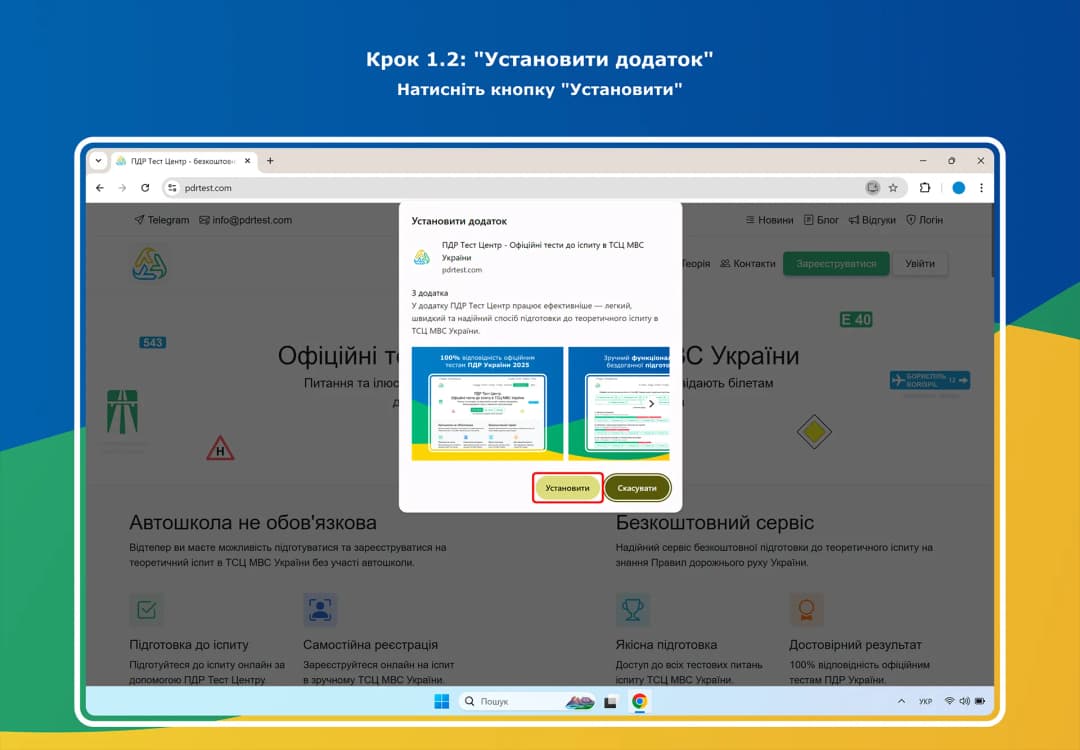Open a new tab with the plus button
This screenshot has height=750, width=1080.
click(270, 160)
